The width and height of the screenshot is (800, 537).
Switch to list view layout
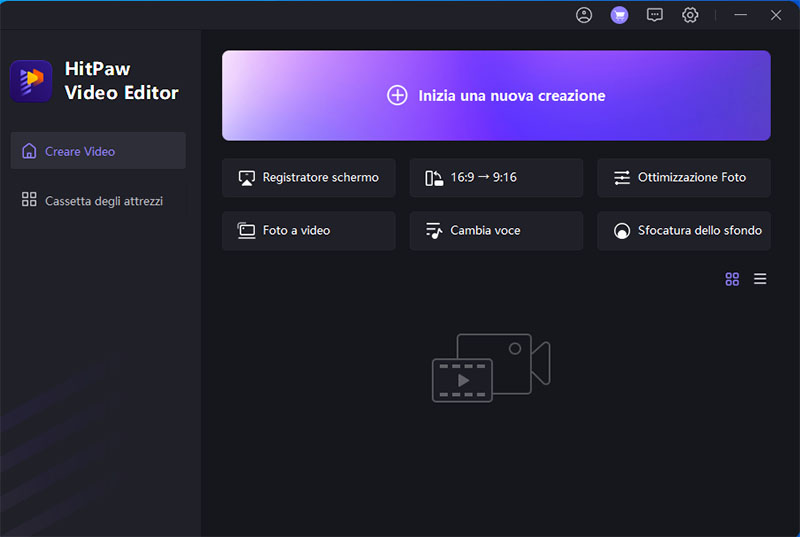(x=760, y=279)
